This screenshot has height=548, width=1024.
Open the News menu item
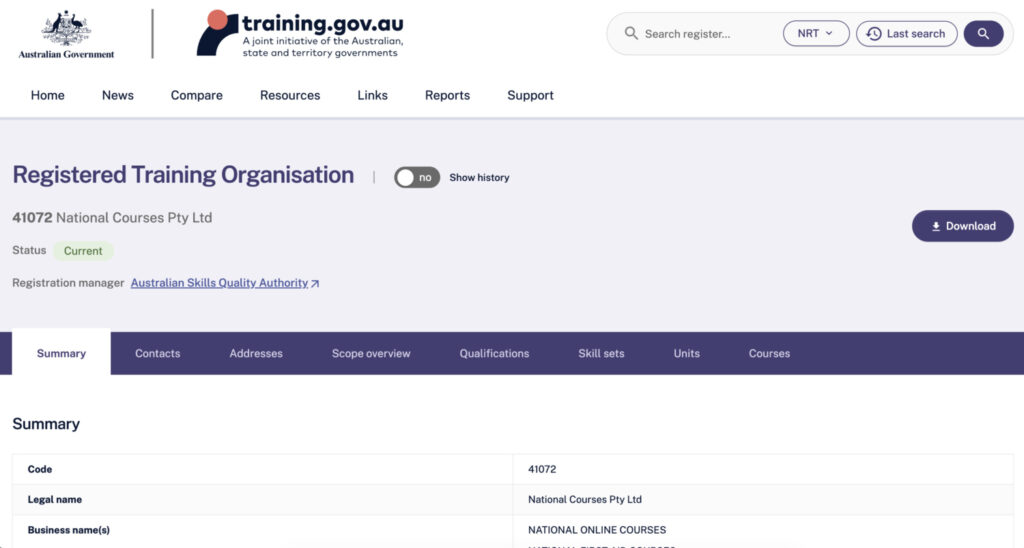118,95
